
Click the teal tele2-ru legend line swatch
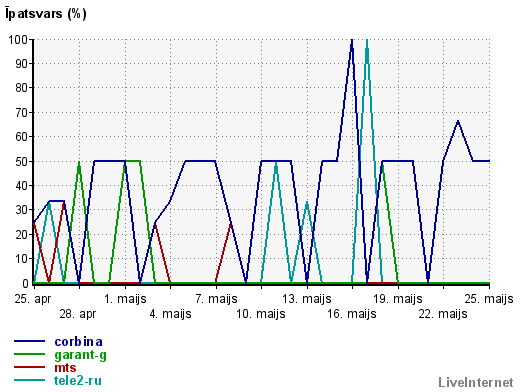(29, 380)
